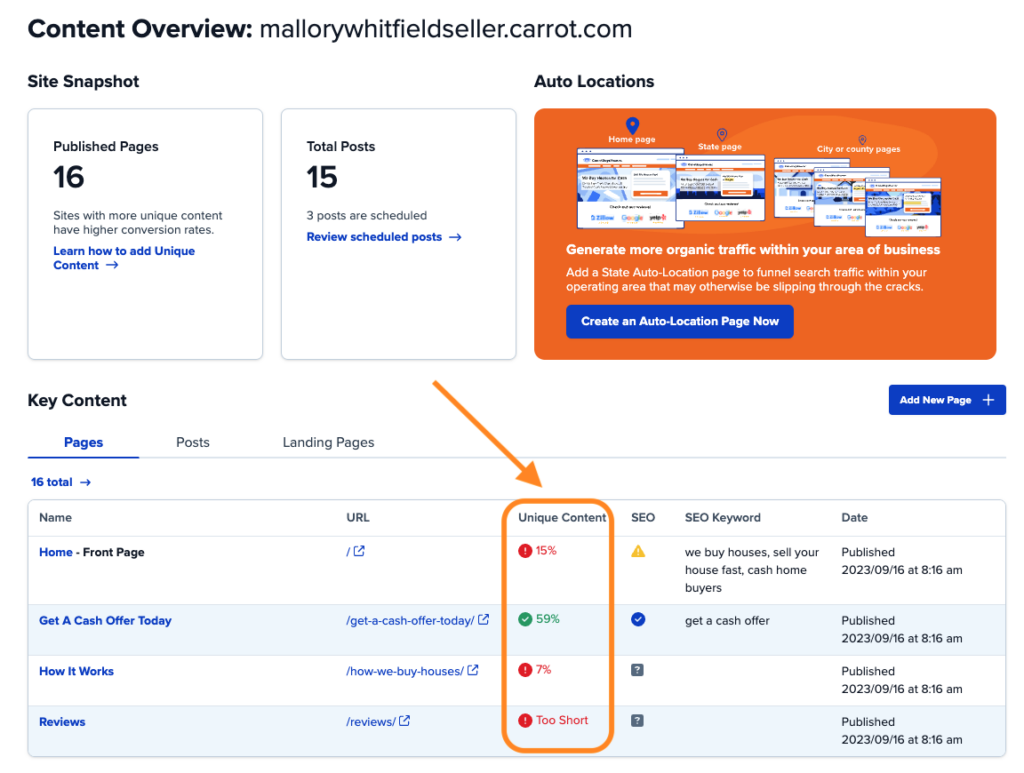Open Get A Cash Offer Today page
Viewport: 1024px width, 773px height.
[105, 621]
